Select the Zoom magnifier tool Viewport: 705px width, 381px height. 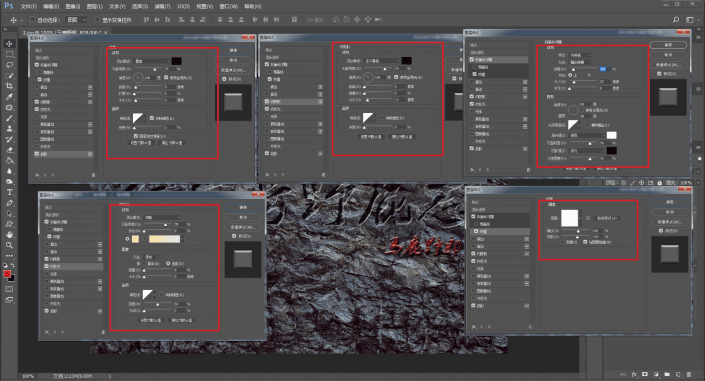9,245
